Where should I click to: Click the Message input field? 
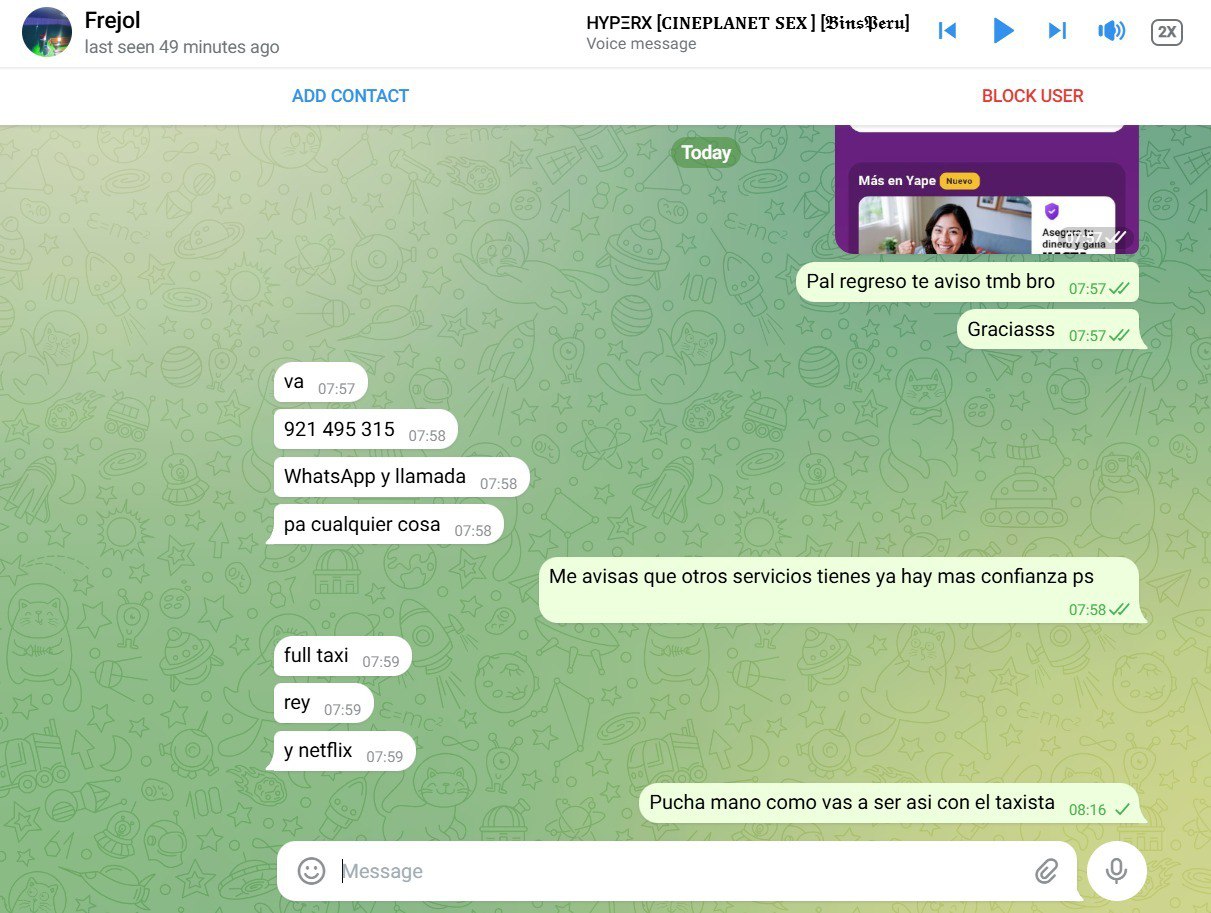pos(680,871)
